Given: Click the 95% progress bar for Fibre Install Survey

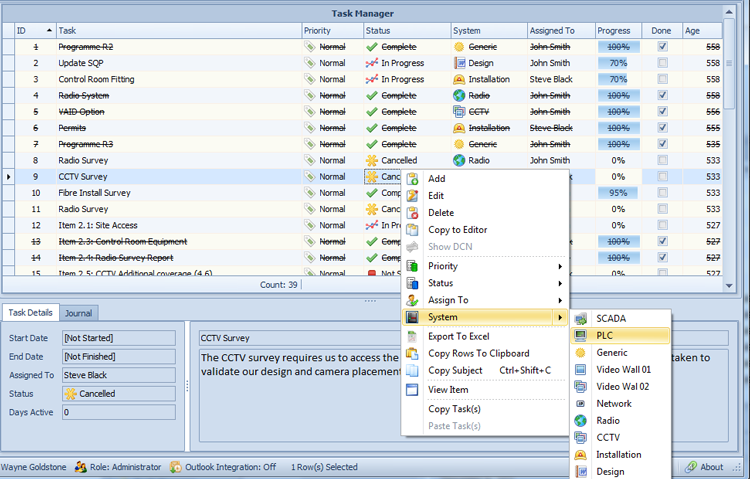Looking at the screenshot, I should (x=618, y=192).
